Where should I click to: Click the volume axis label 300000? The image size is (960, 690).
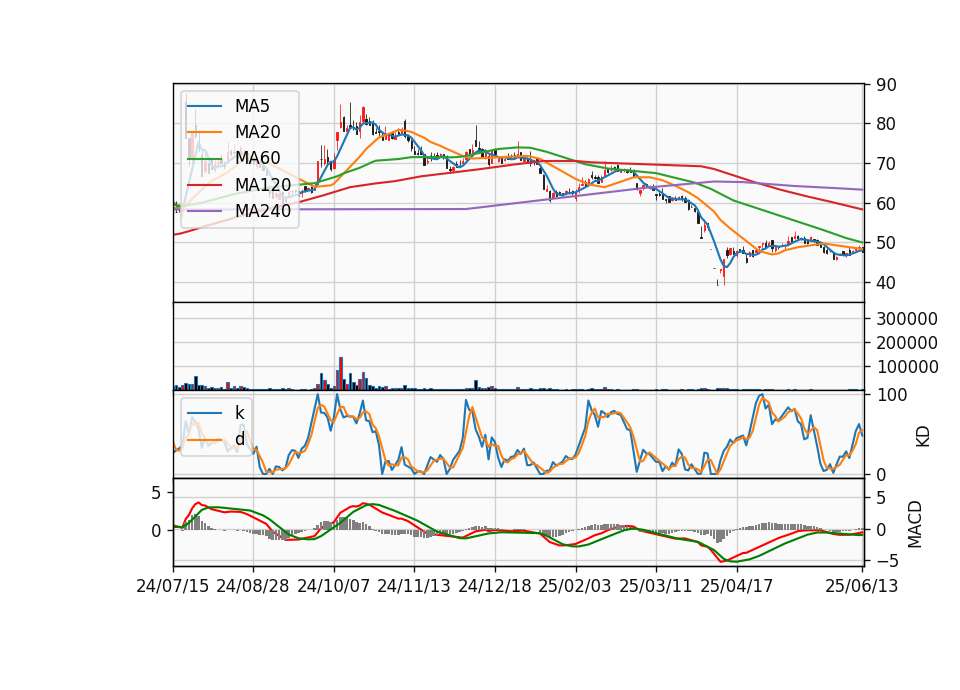(907, 319)
